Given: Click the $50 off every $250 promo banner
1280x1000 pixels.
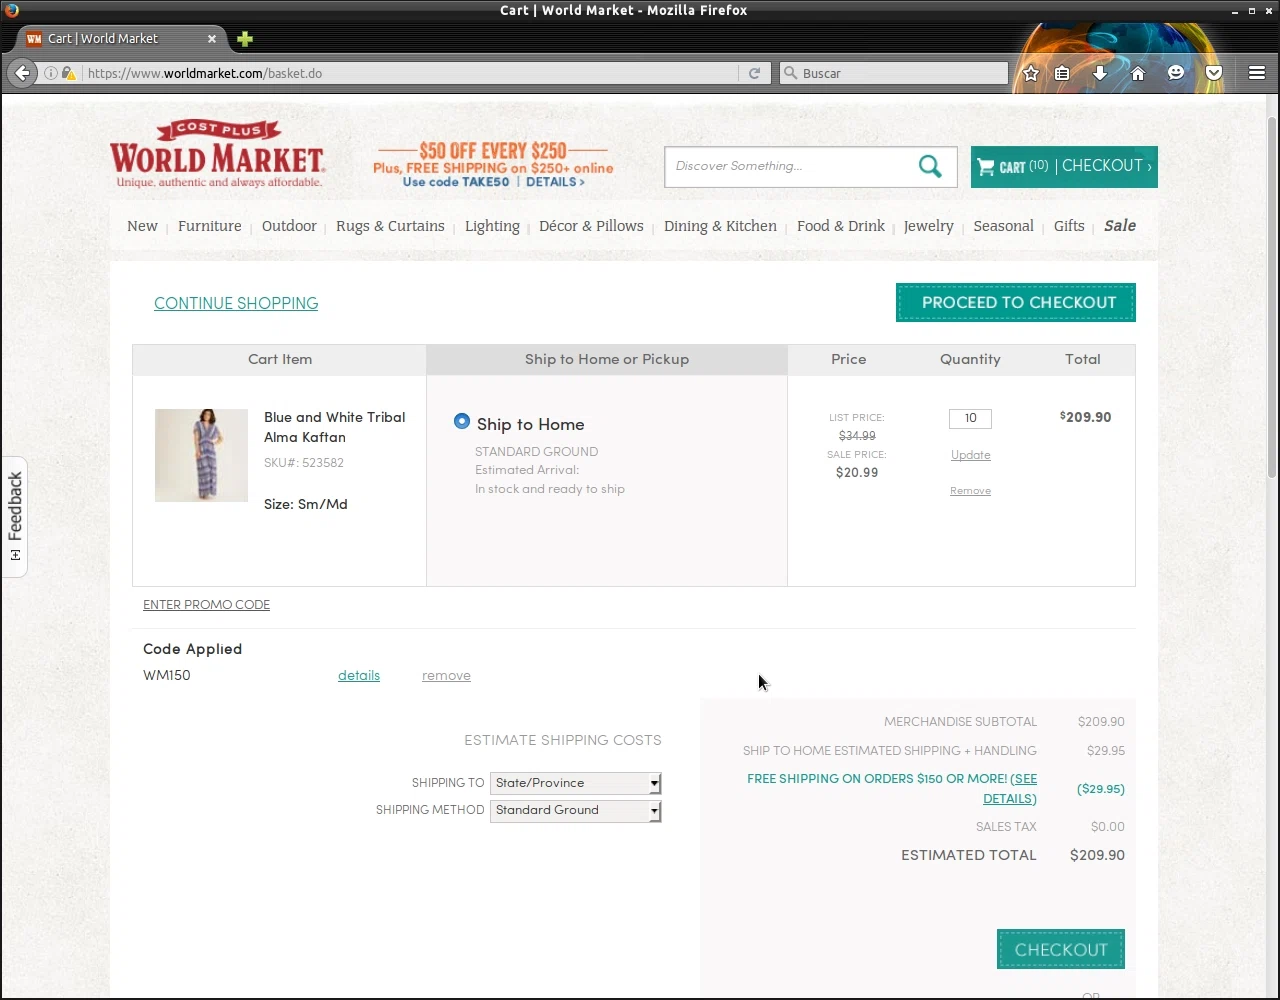Looking at the screenshot, I should (x=493, y=164).
